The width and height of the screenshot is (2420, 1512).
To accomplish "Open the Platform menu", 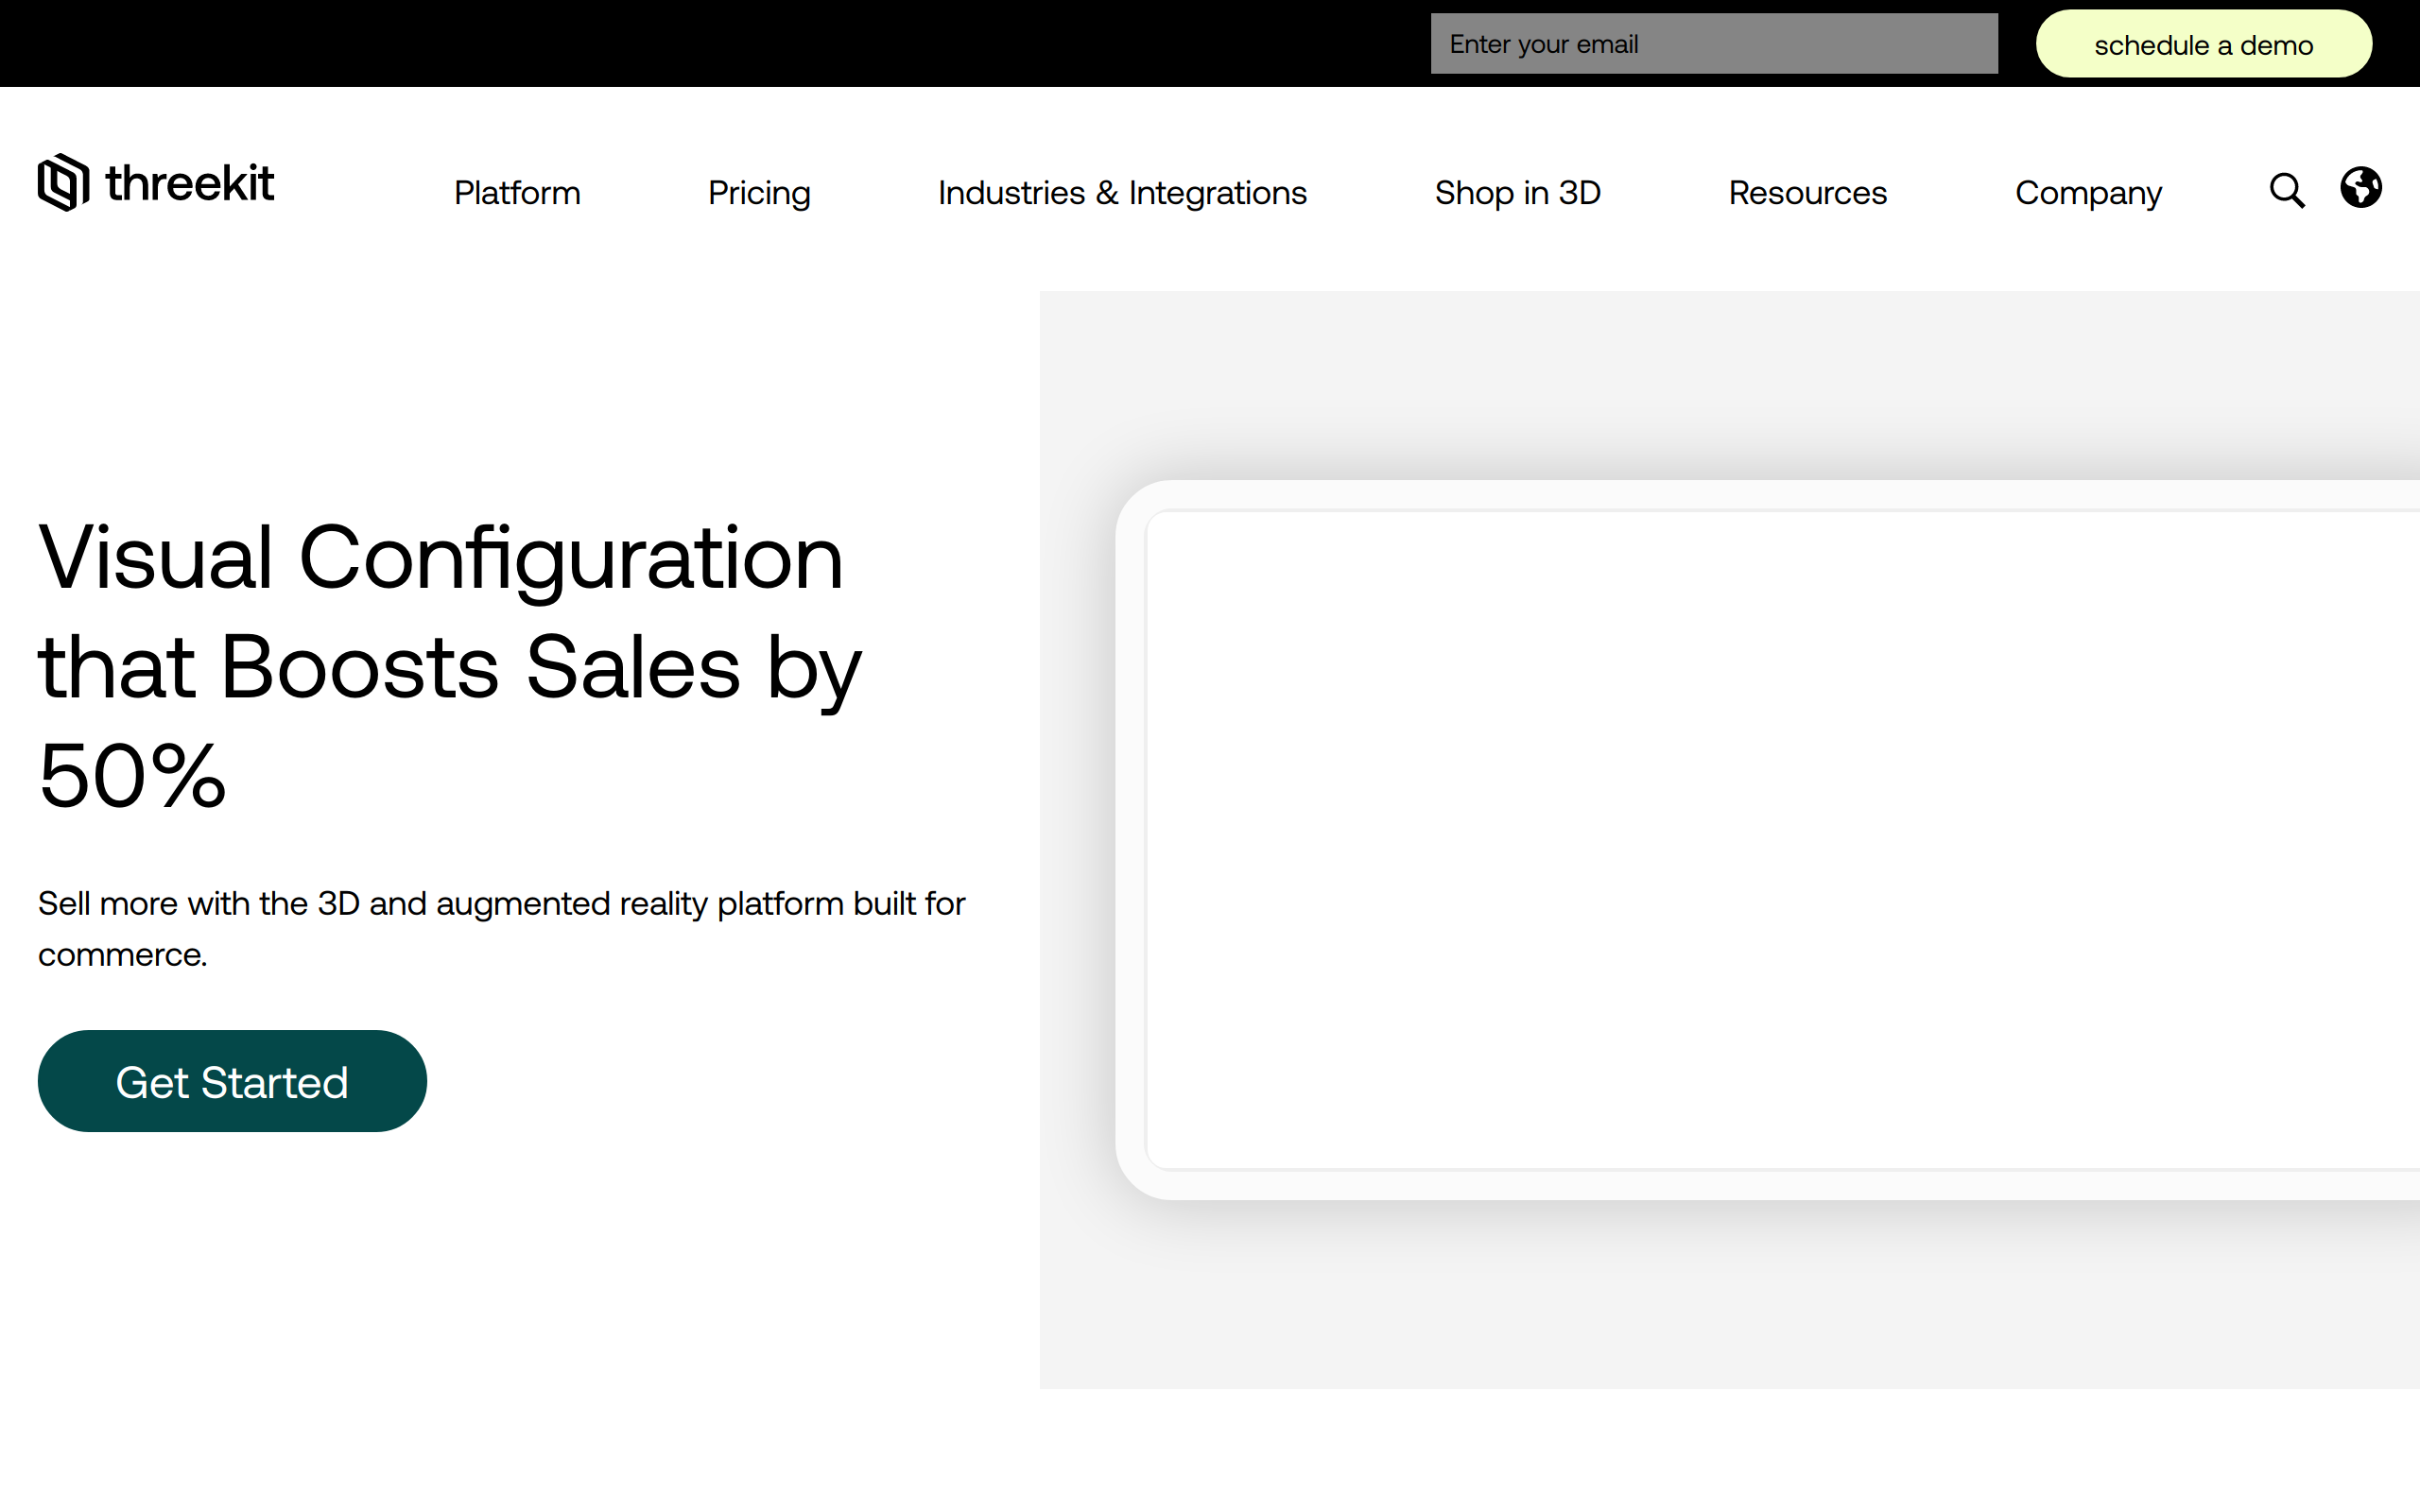I will point(517,193).
